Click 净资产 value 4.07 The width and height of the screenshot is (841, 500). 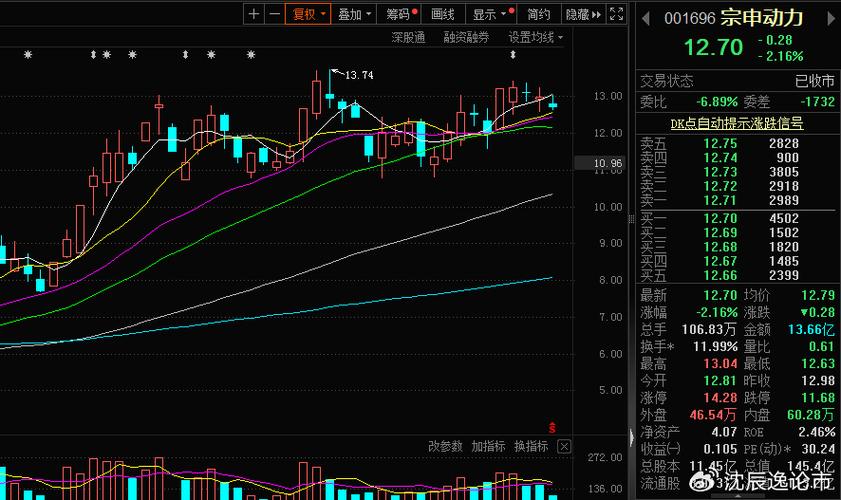[x=724, y=432]
